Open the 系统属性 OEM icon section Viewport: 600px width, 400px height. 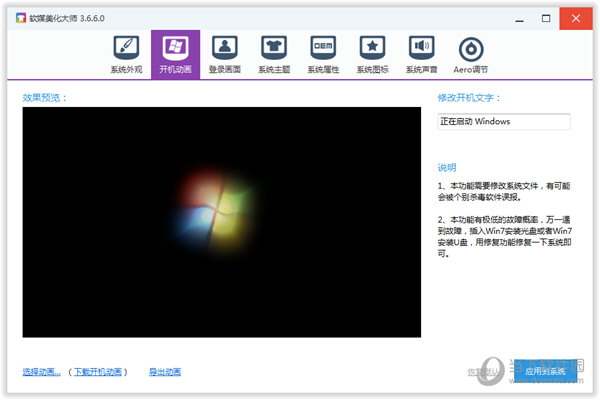coord(323,55)
